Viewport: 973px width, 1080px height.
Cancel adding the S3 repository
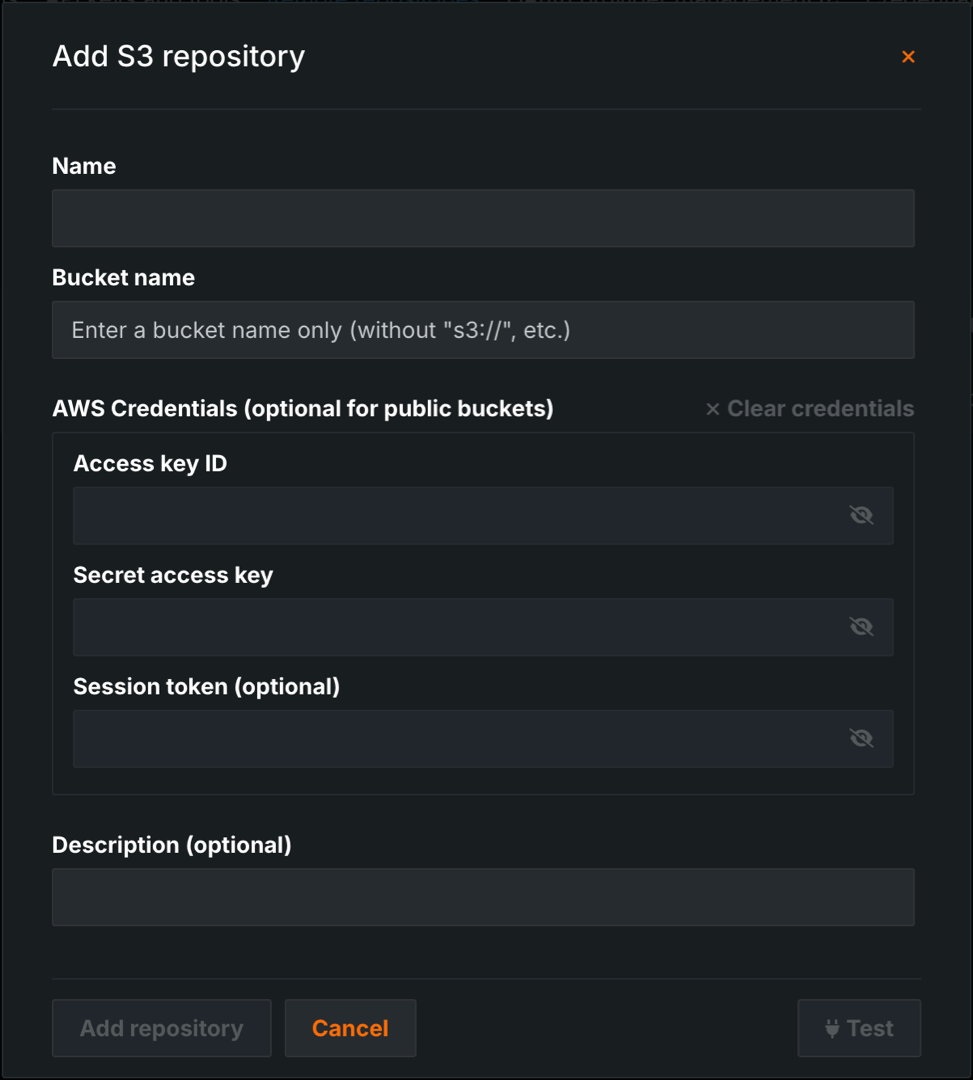tap(350, 1028)
